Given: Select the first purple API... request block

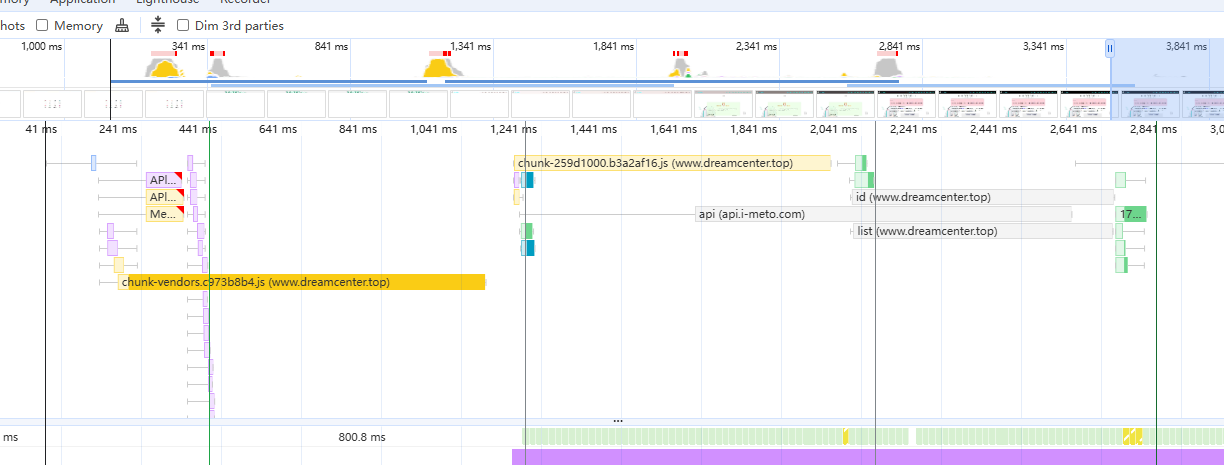Looking at the screenshot, I should tap(164, 180).
